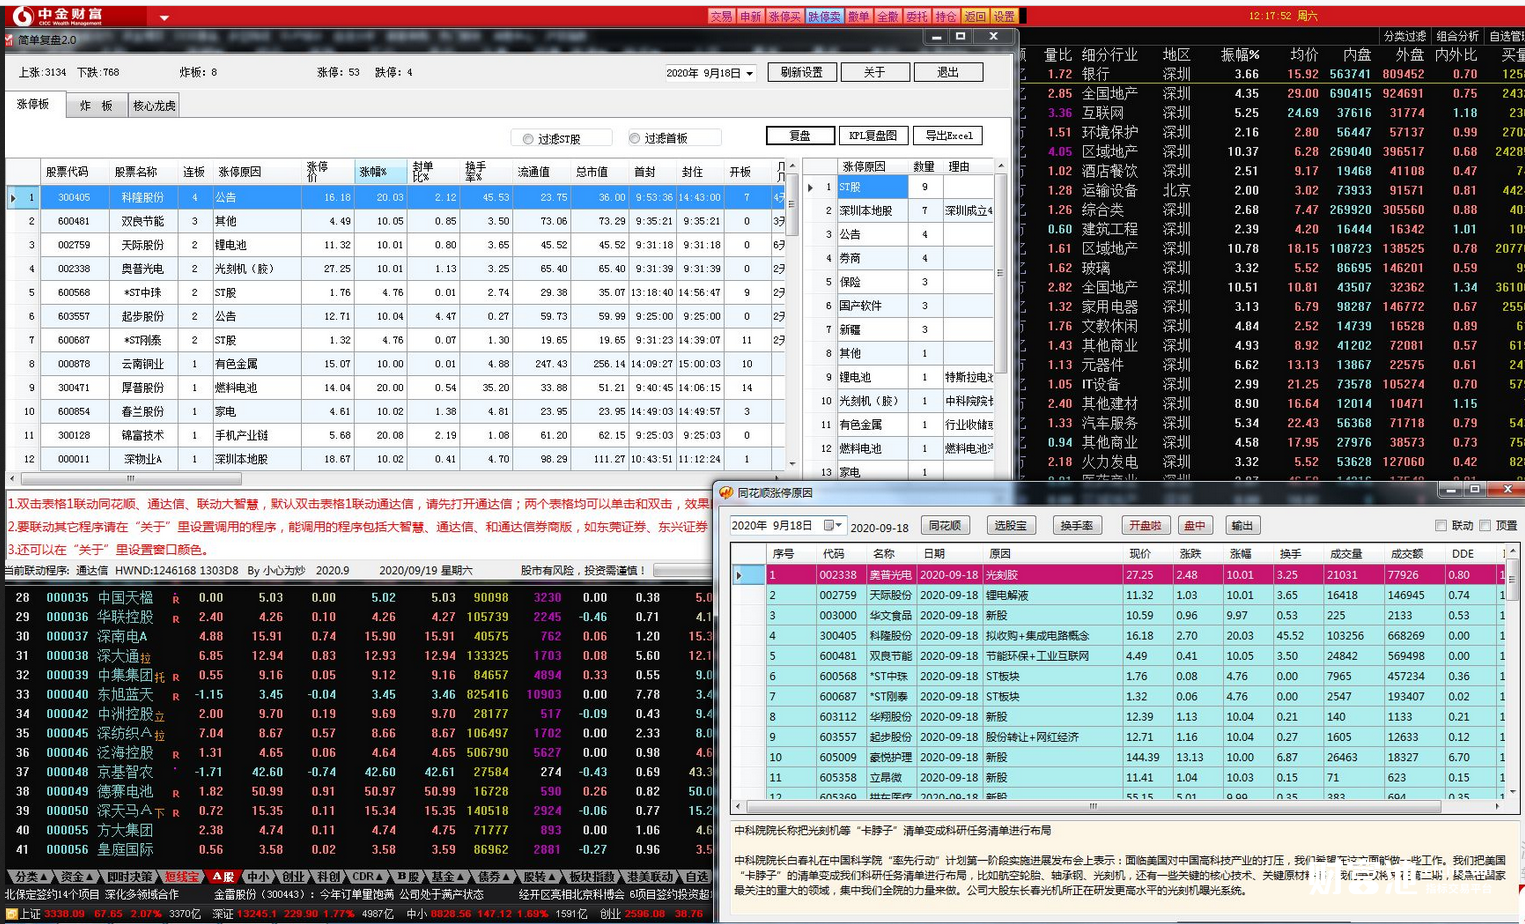The image size is (1525, 924).
Task: Expand the 分类 menu tab at the bottom
Action: click(31, 876)
